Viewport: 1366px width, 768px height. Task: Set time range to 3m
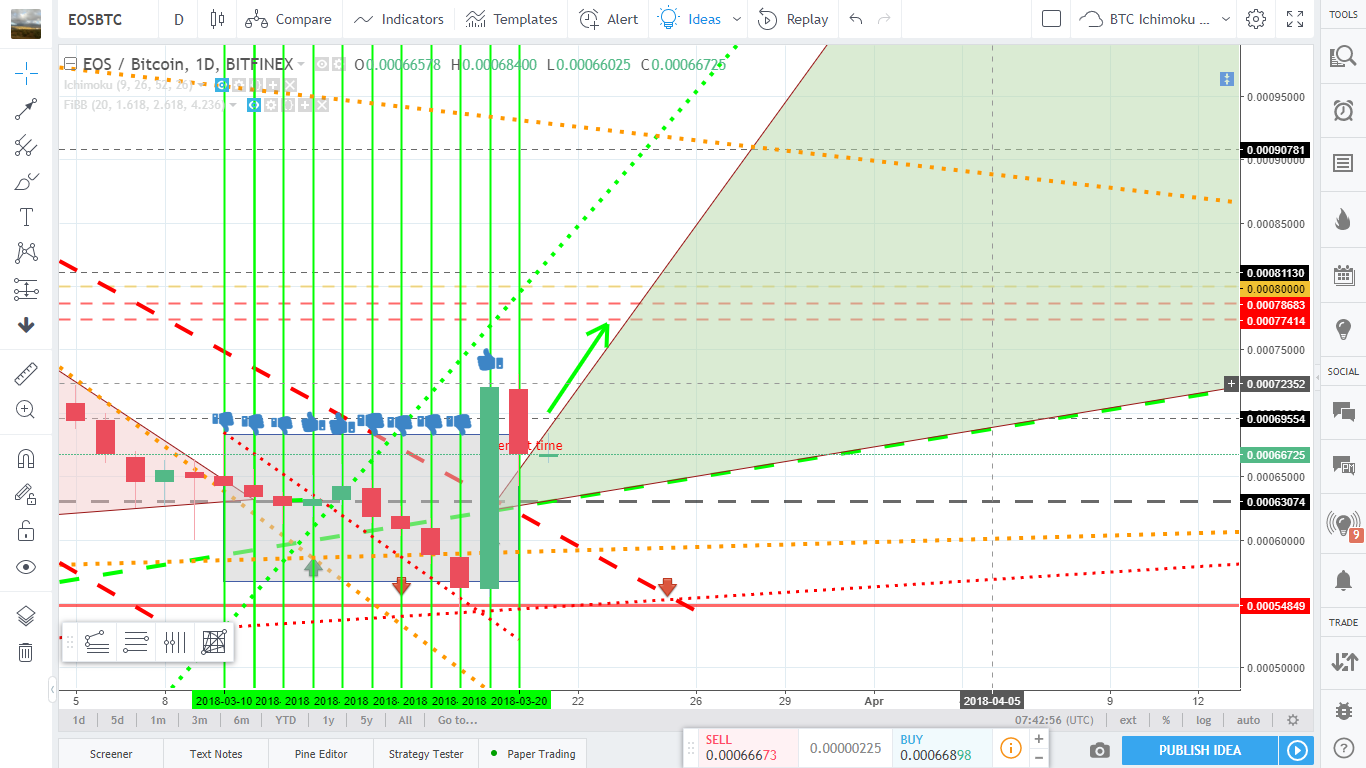[x=199, y=720]
